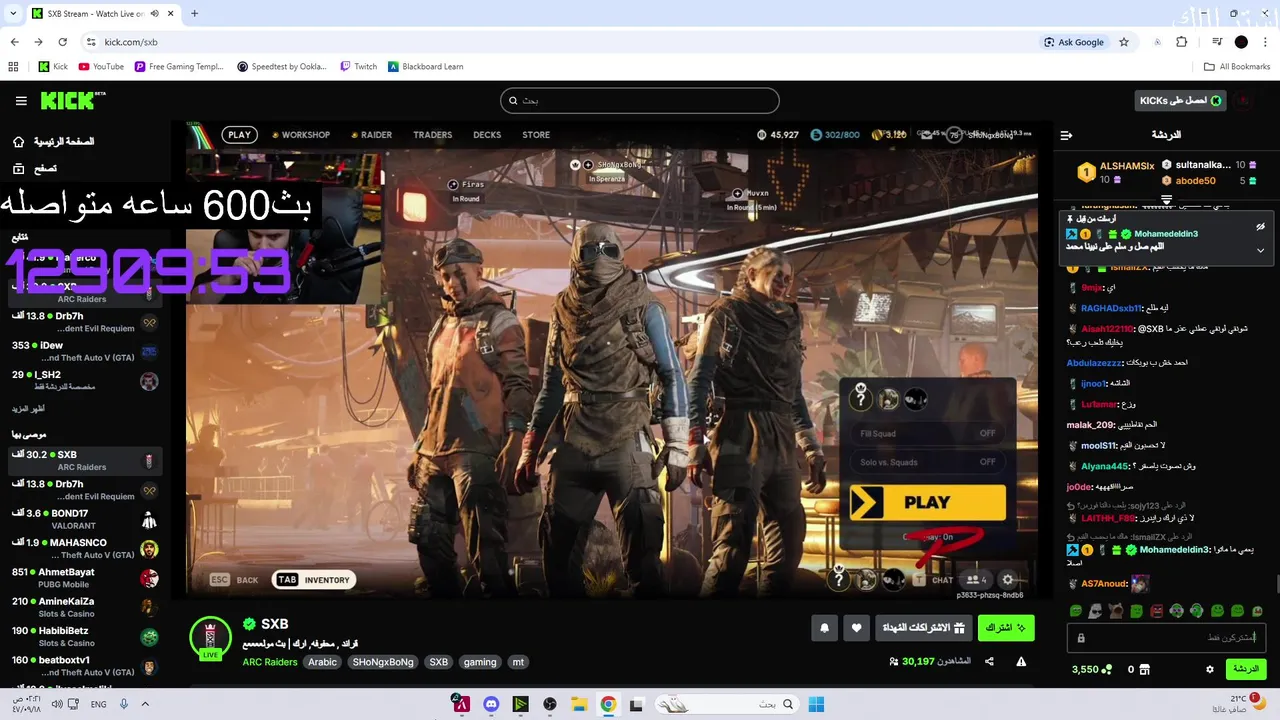The height and width of the screenshot is (720, 1280).
Task: Select the Arabic tag
Action: [322, 662]
